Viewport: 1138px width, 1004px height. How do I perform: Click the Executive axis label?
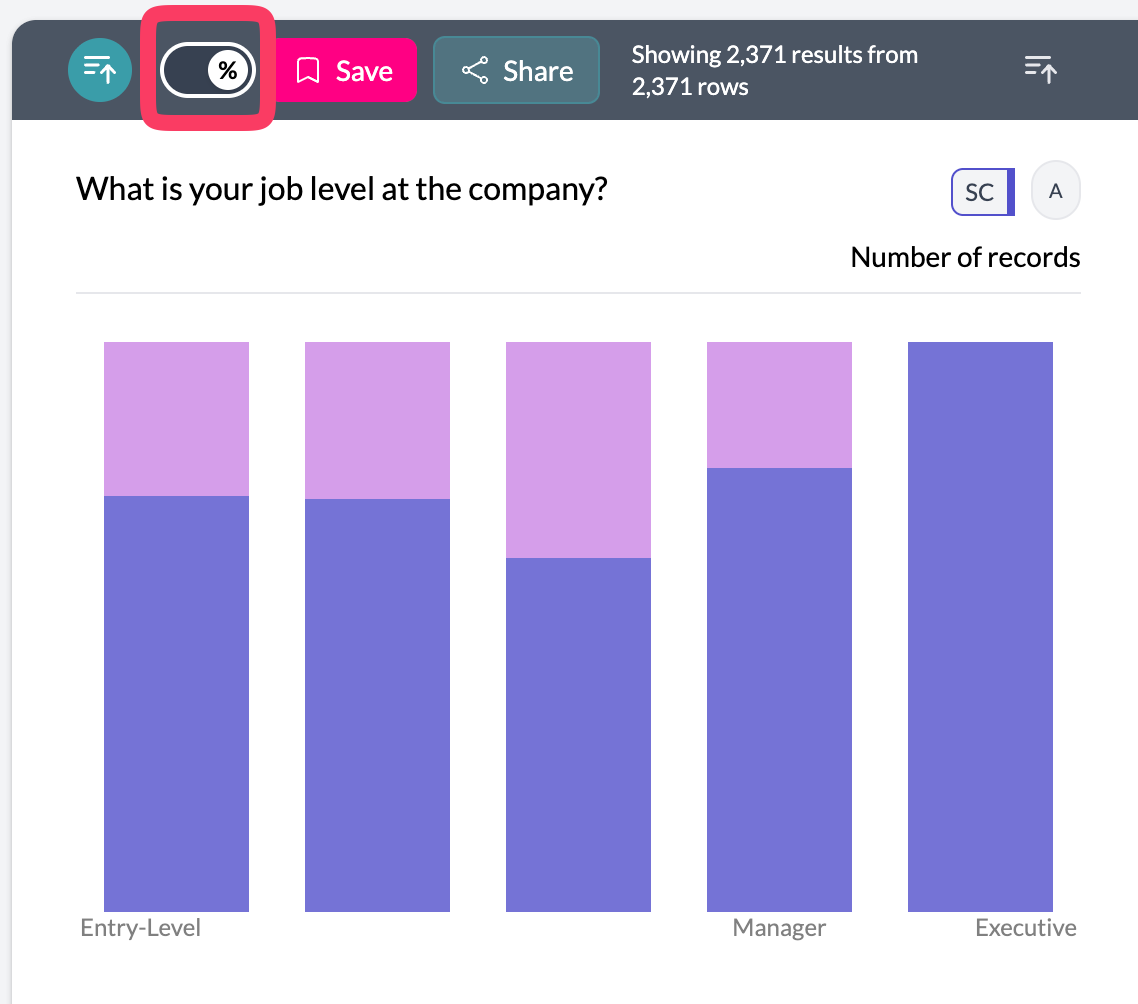(x=1026, y=928)
